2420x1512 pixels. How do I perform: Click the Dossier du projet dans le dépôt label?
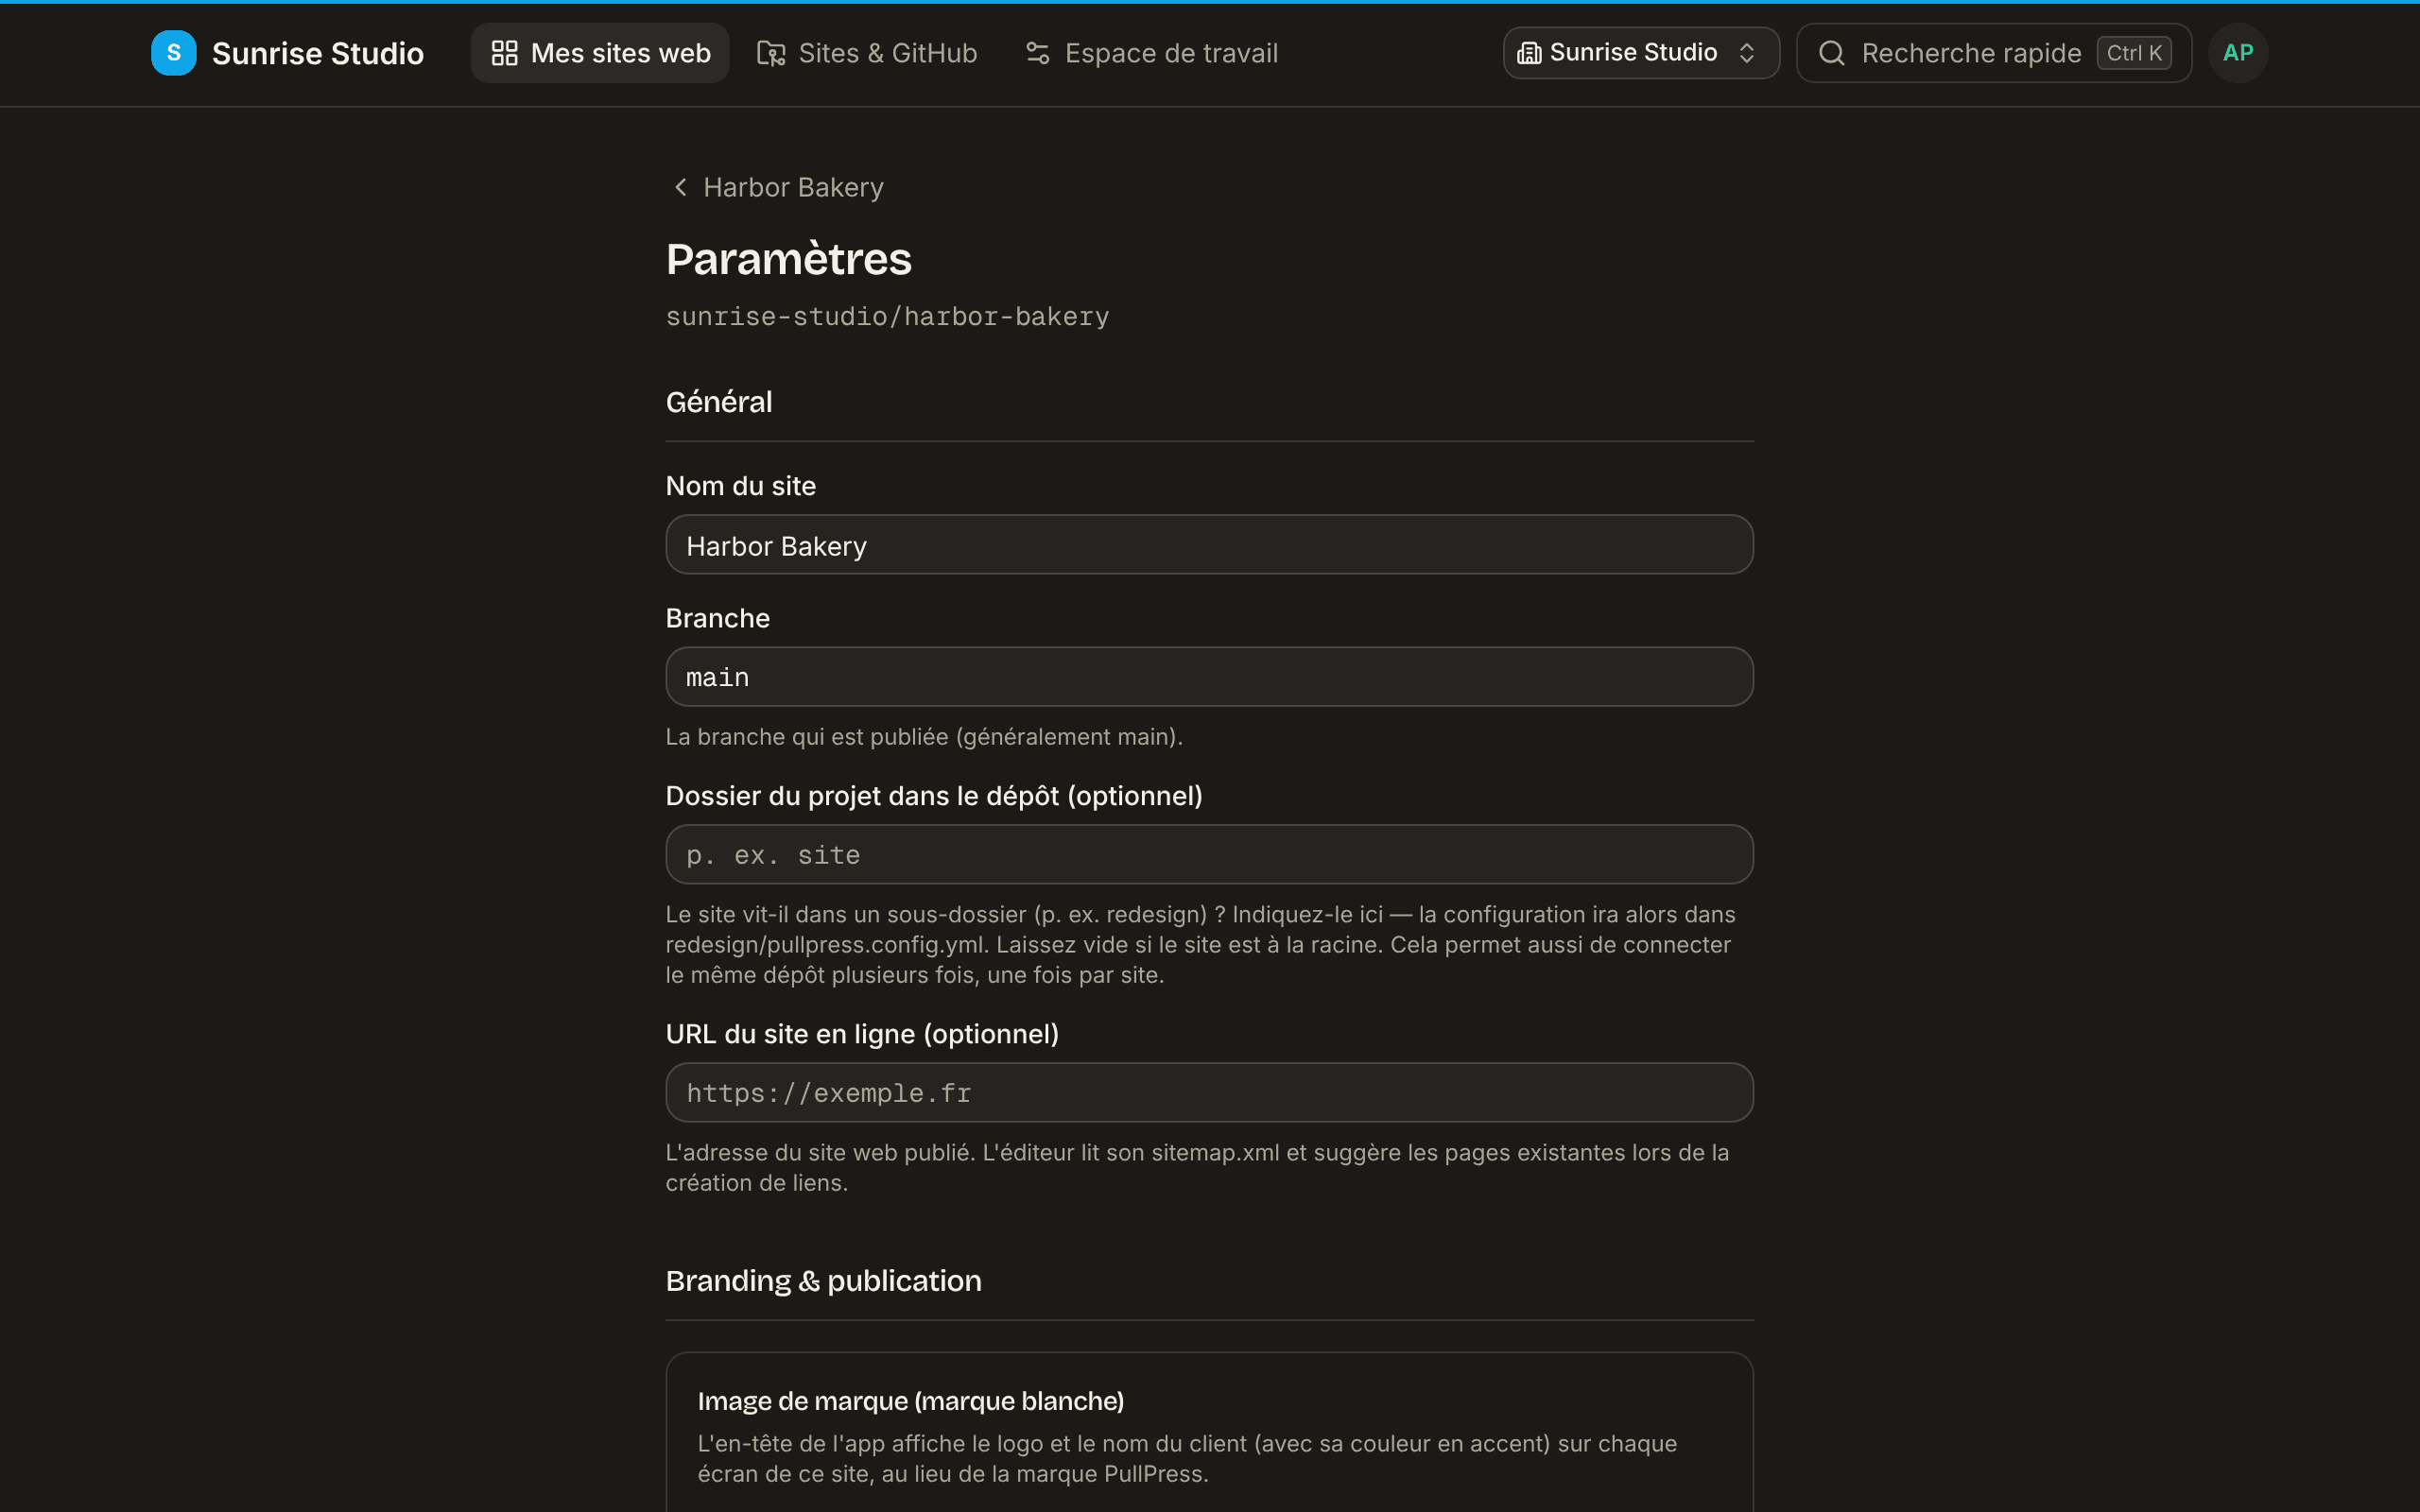coord(934,796)
